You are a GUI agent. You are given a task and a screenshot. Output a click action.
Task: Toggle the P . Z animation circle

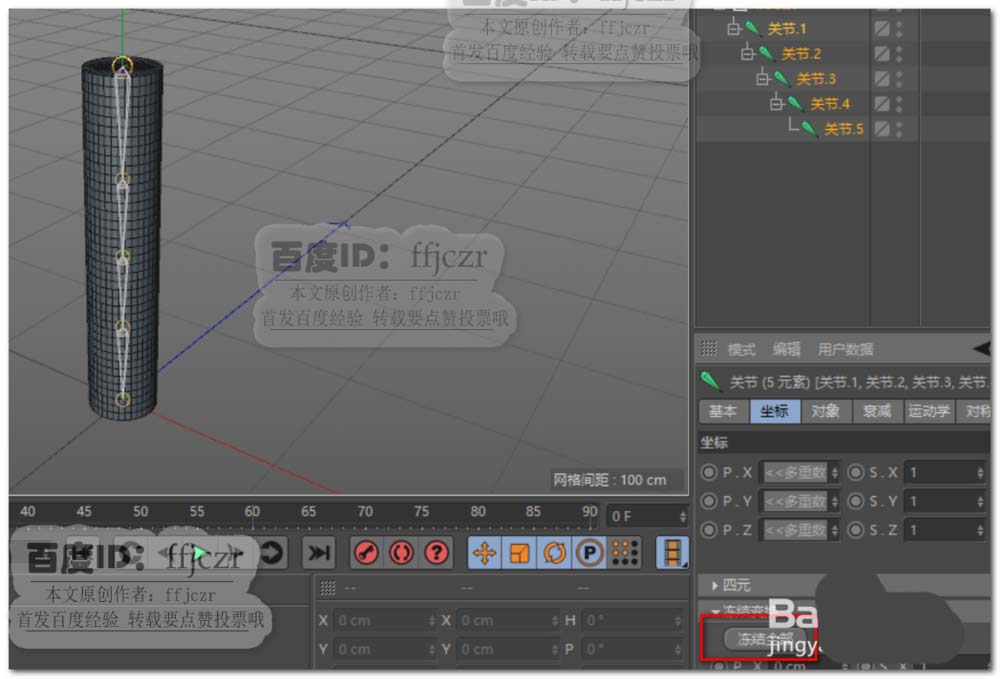[709, 530]
